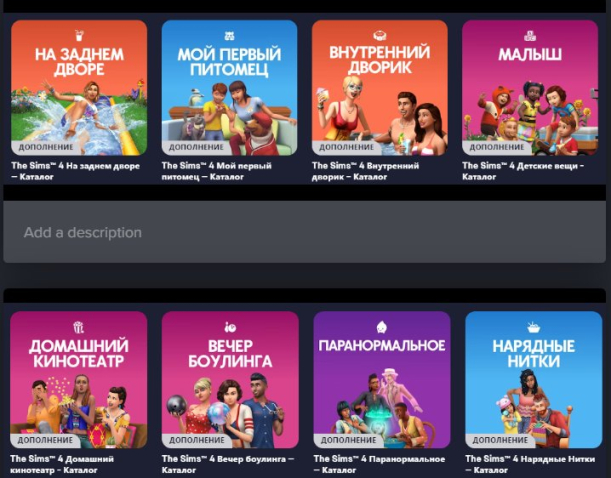Click the Дополнение badge on Малыш card
Screen dimensions: 611x478
[x=496, y=147]
